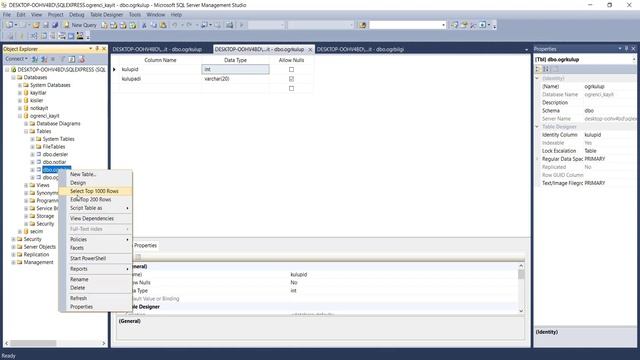
Task: Click the Open File folder icon
Action: click(36, 25)
